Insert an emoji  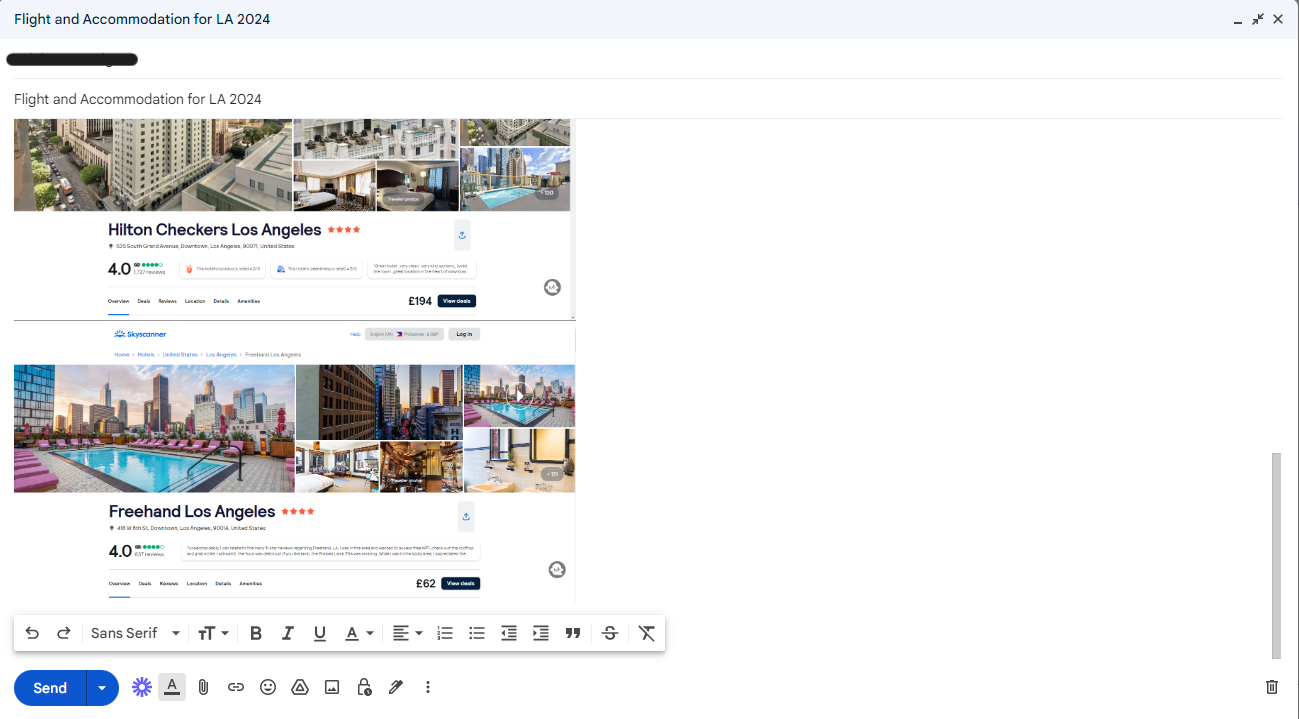[268, 687]
